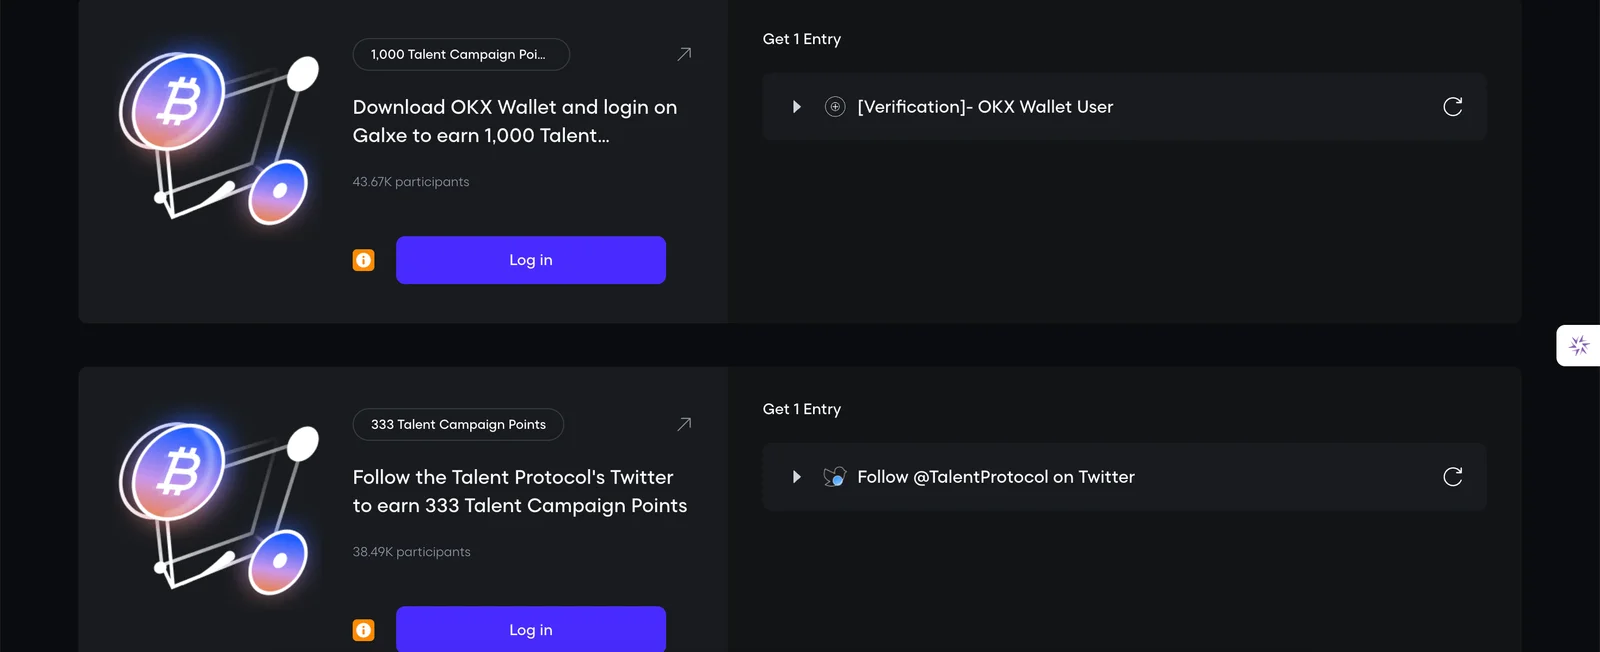The width and height of the screenshot is (1600, 652).
Task: Select the [Verification]- OKX Wallet User label
Action: tap(985, 107)
